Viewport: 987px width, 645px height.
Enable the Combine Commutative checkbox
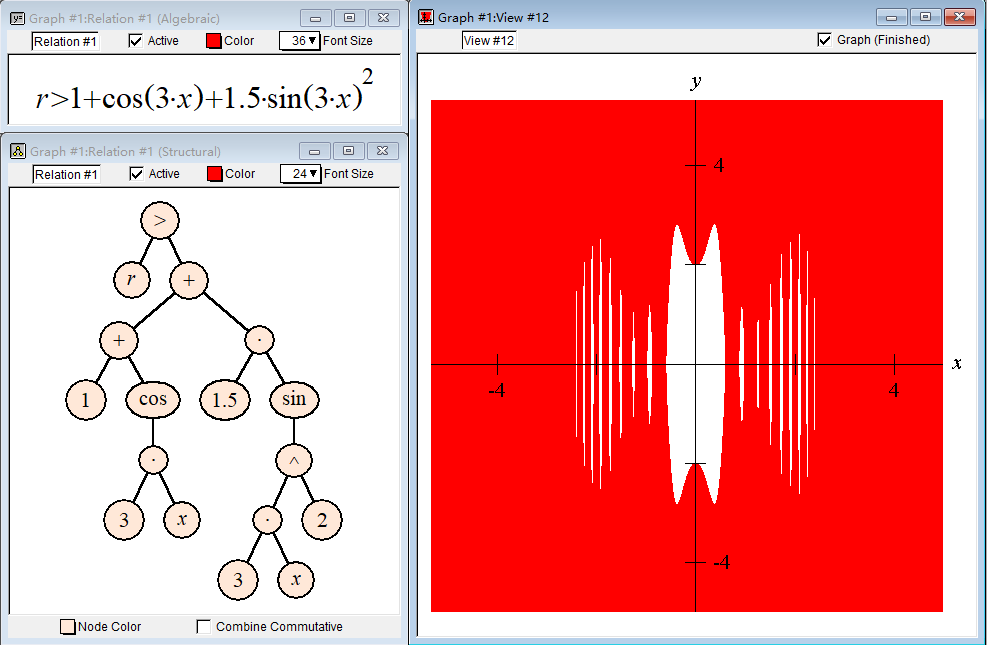(x=203, y=627)
